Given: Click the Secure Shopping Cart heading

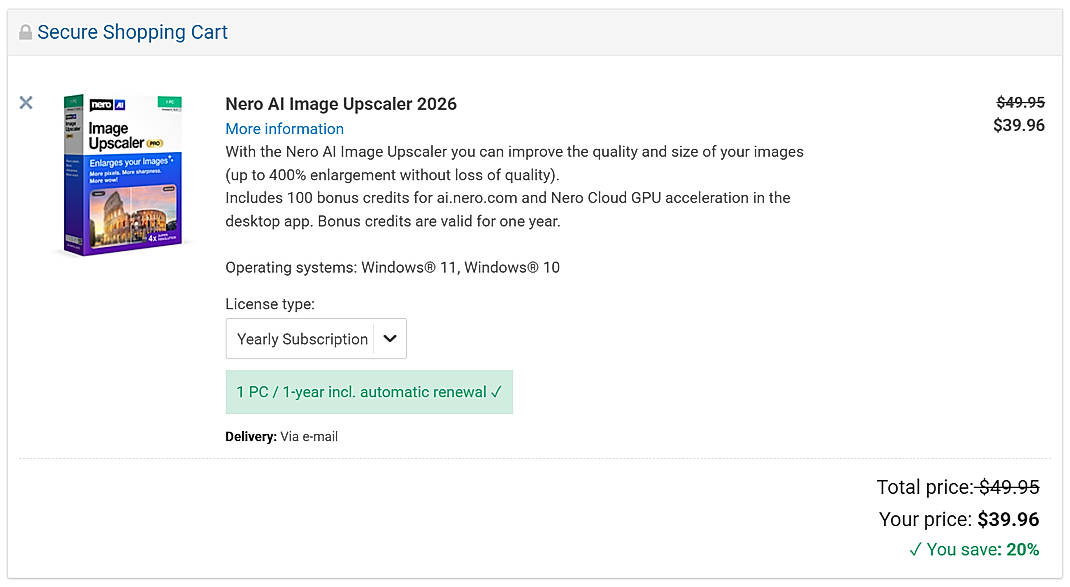Looking at the screenshot, I should 132,32.
